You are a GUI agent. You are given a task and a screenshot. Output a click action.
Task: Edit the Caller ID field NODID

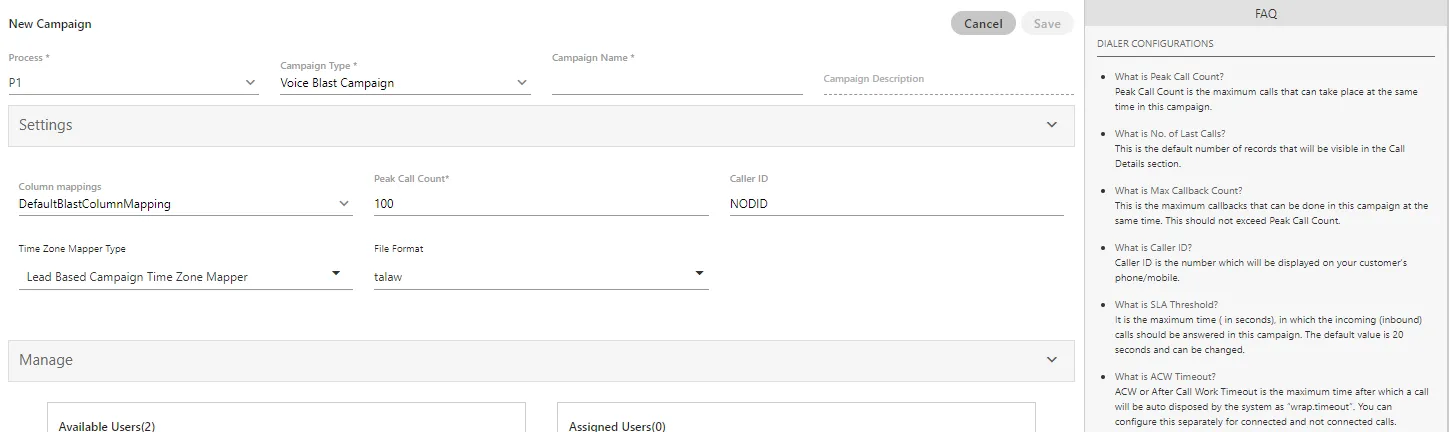tap(897, 204)
